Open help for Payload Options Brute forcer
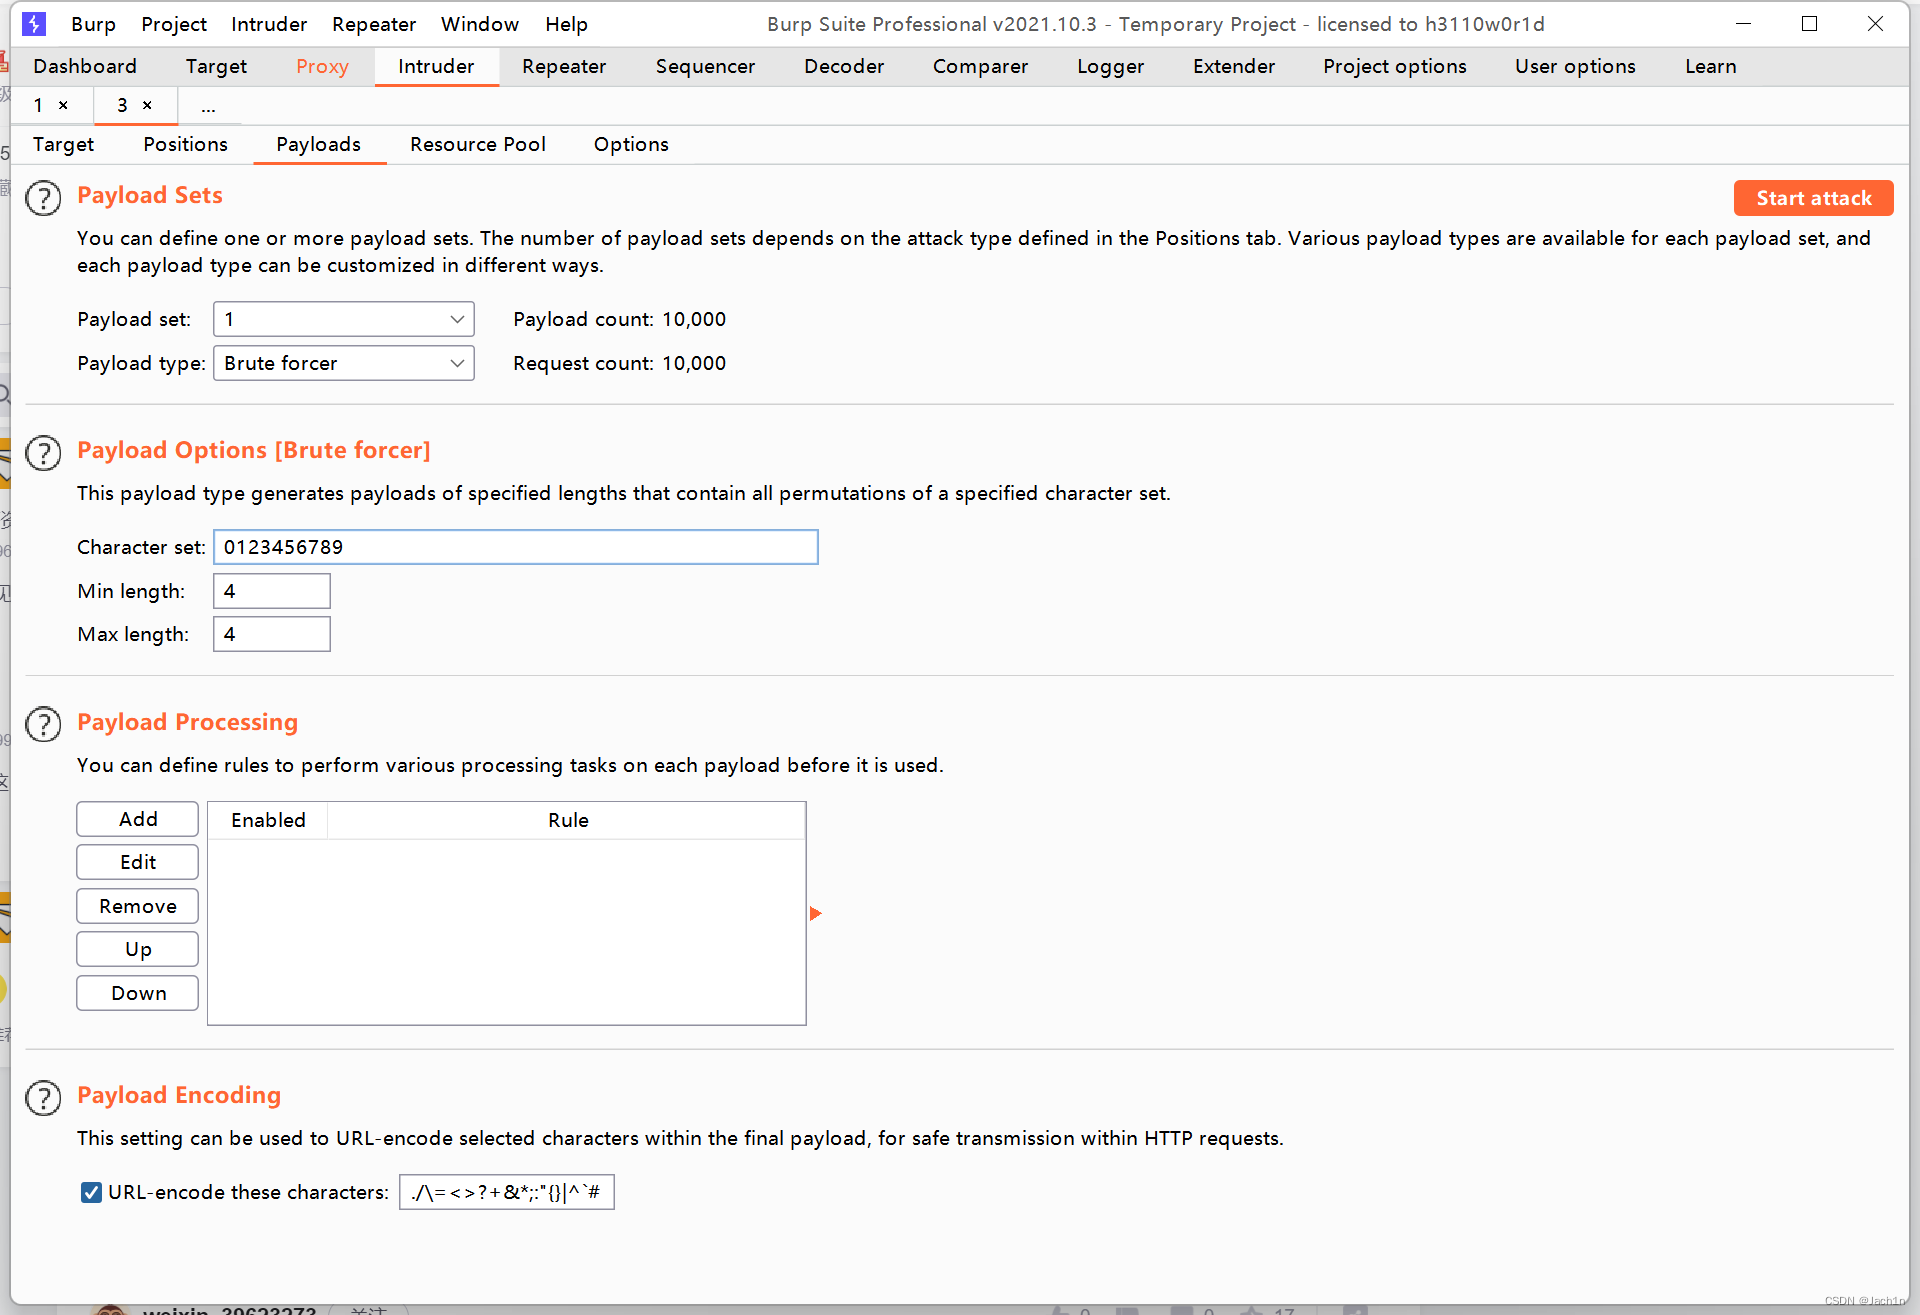1920x1315 pixels. point(43,453)
